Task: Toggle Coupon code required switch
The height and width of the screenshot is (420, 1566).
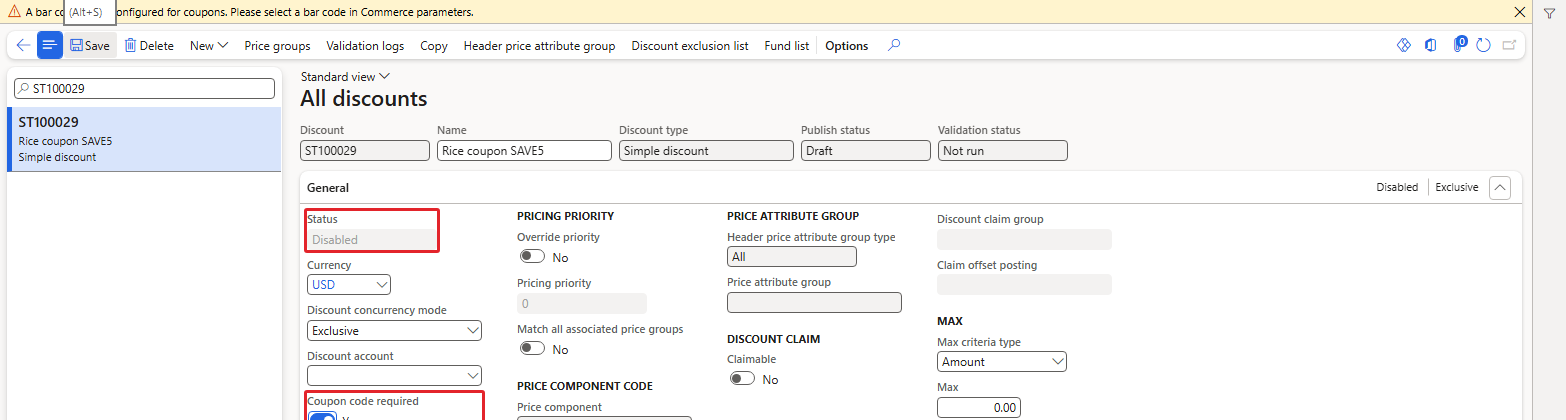Action: point(323,416)
